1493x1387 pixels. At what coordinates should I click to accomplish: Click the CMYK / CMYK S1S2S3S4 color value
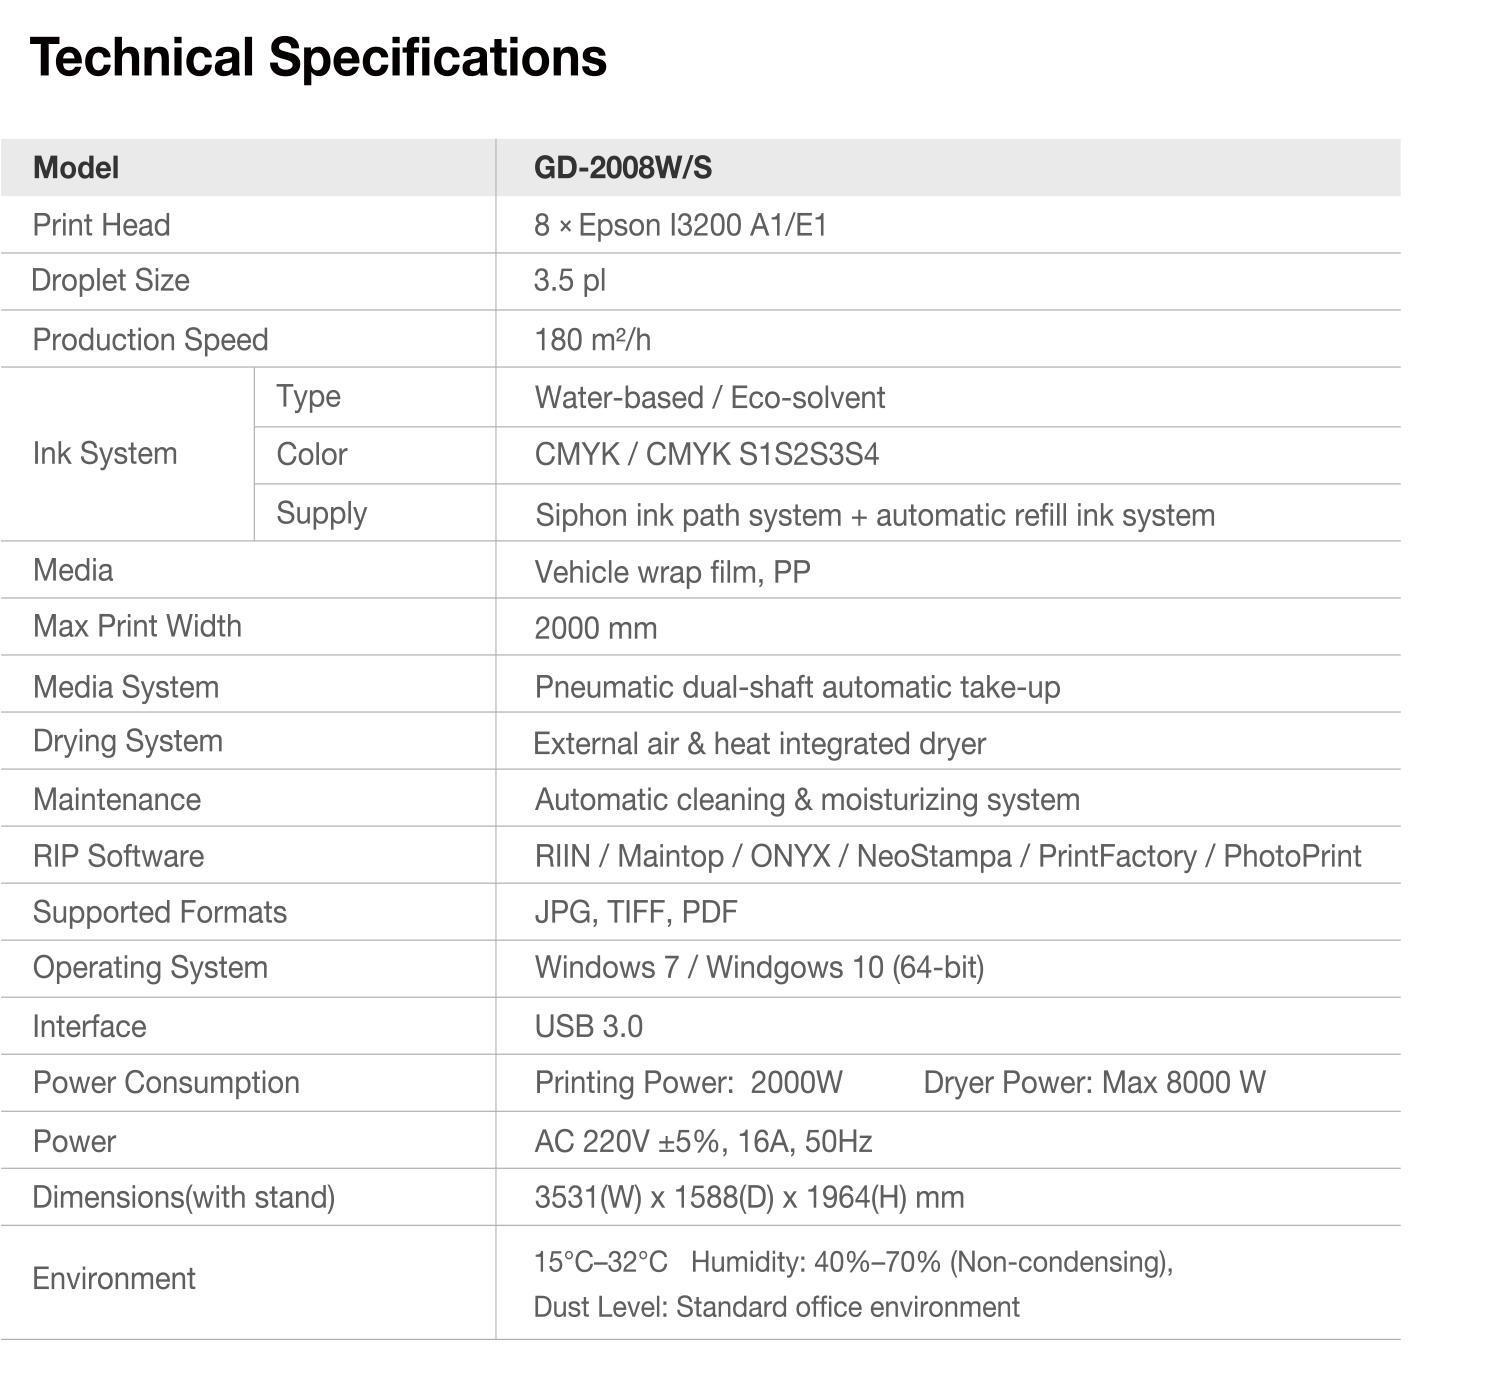pos(706,455)
